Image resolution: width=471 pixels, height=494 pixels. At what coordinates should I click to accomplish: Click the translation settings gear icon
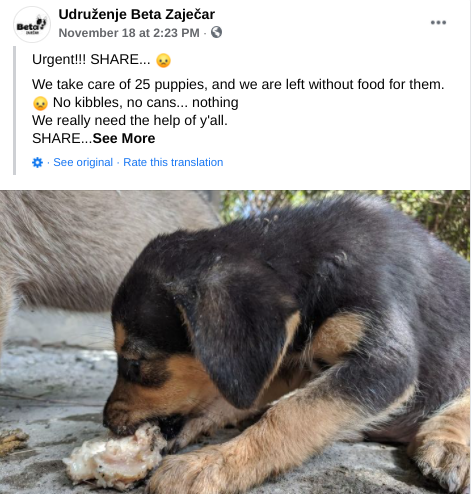click(37, 162)
